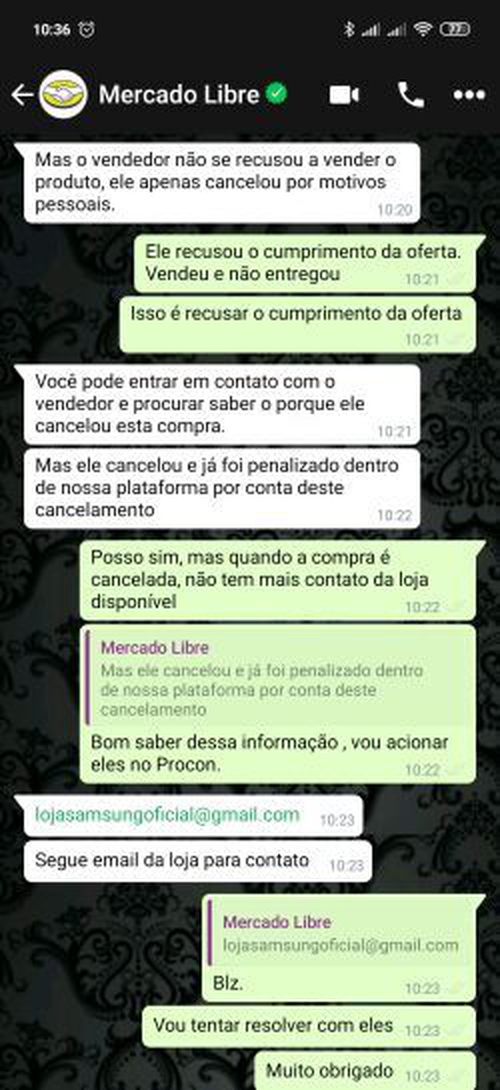The image size is (500, 1090).
Task: Tap the back arrow icon
Action: click(x=22, y=95)
